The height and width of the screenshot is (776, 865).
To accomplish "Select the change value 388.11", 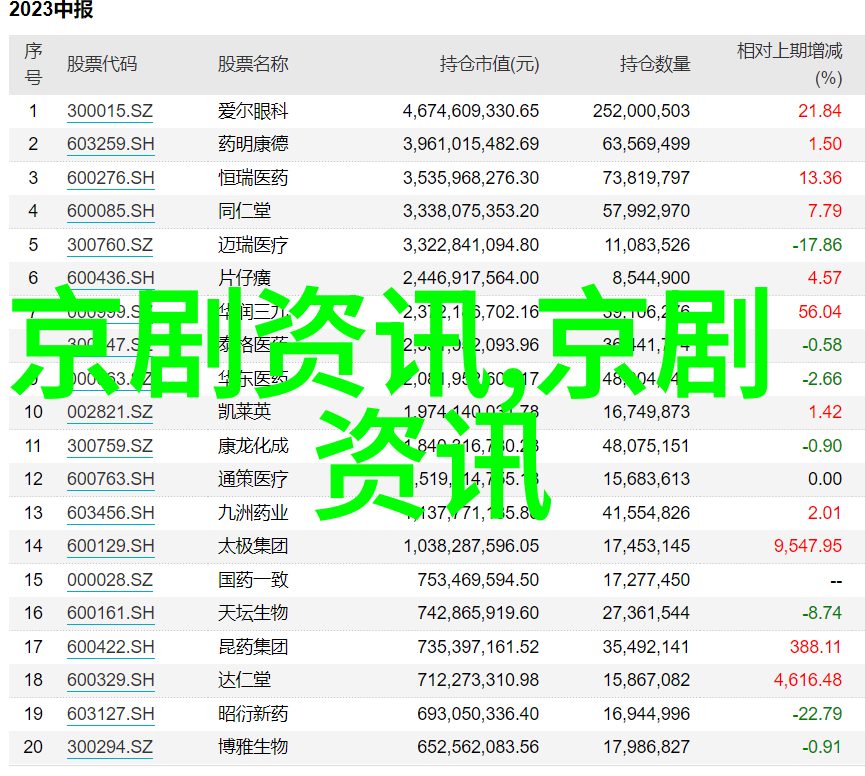I will click(x=816, y=647).
